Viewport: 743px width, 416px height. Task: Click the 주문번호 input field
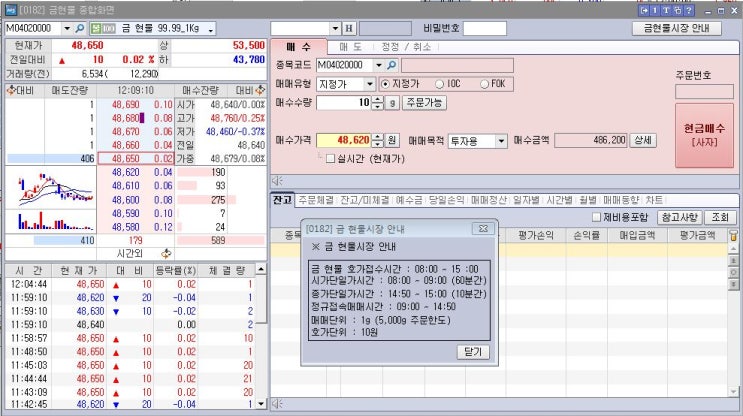tap(704, 91)
